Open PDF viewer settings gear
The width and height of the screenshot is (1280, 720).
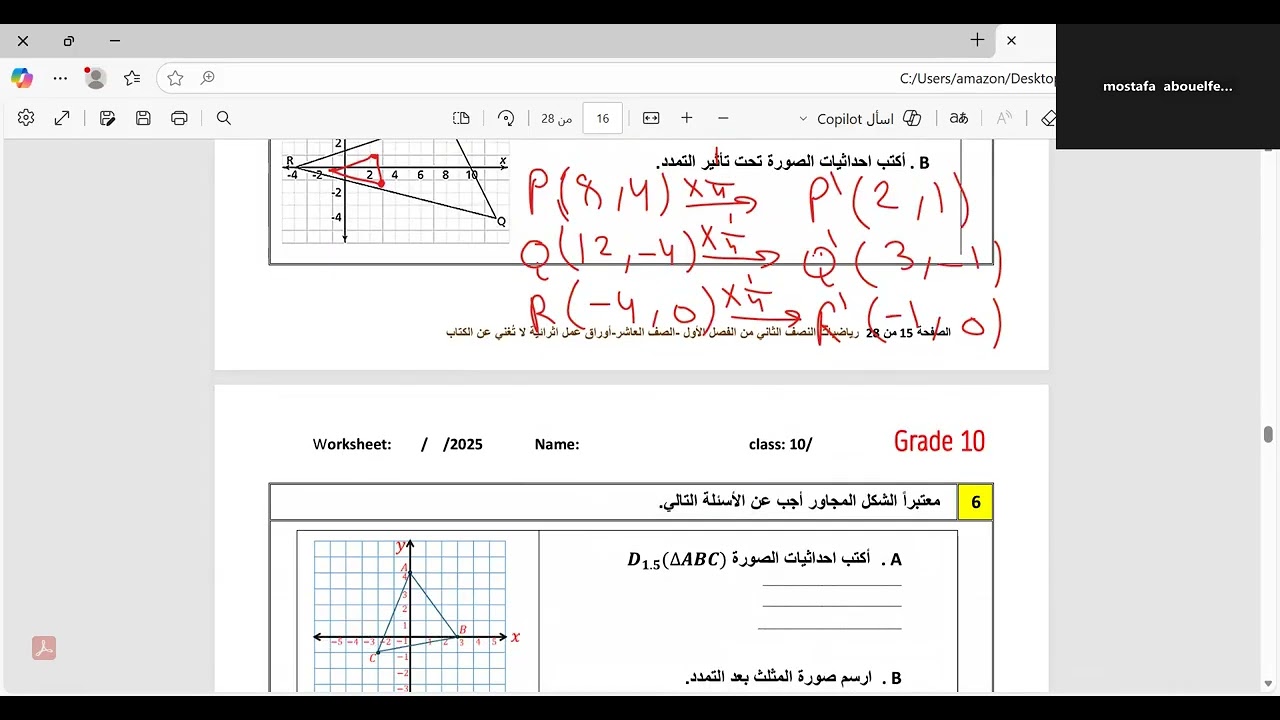(26, 118)
